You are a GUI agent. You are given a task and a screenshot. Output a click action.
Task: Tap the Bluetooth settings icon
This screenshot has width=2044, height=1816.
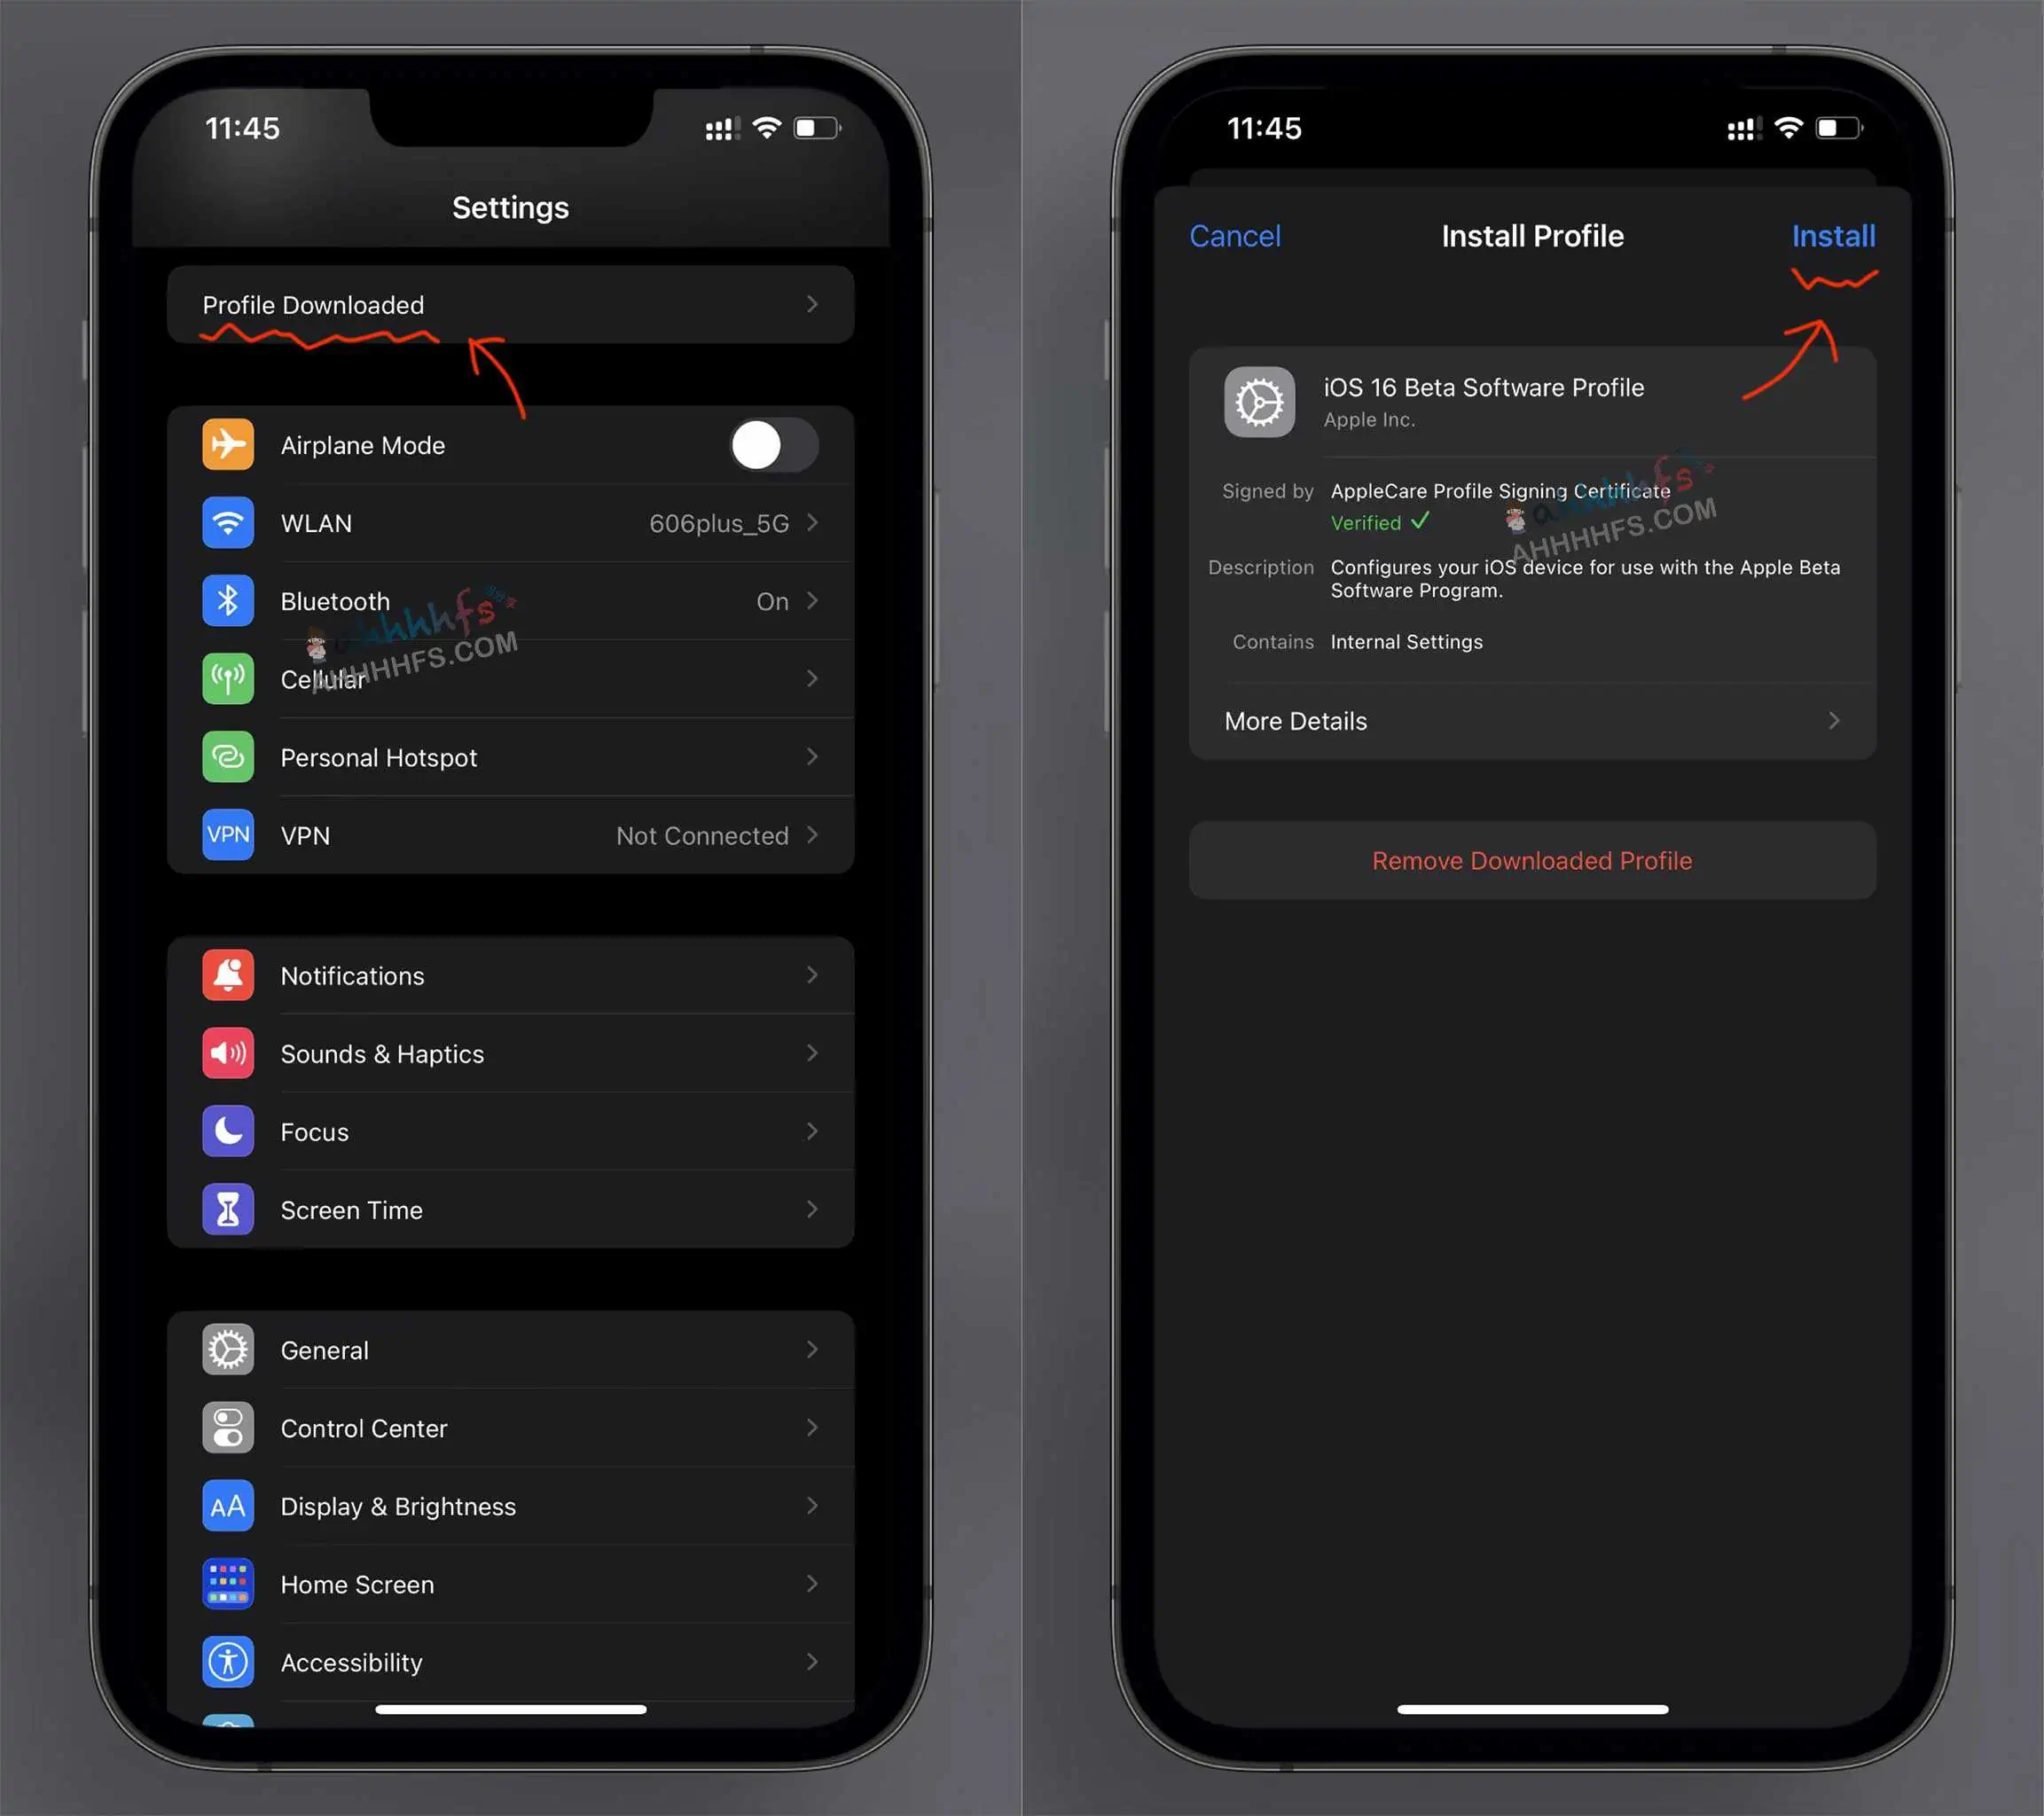coord(228,601)
